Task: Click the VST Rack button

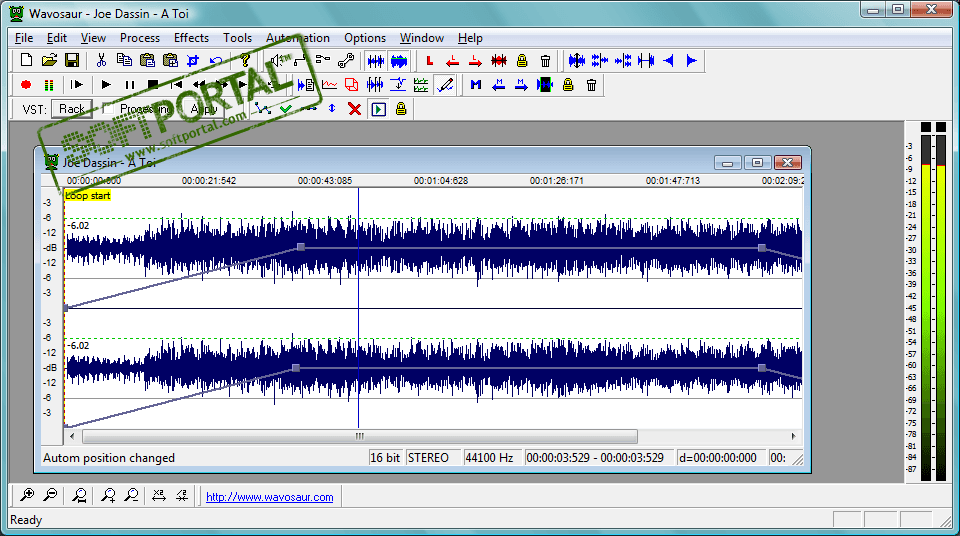Action: [72, 109]
